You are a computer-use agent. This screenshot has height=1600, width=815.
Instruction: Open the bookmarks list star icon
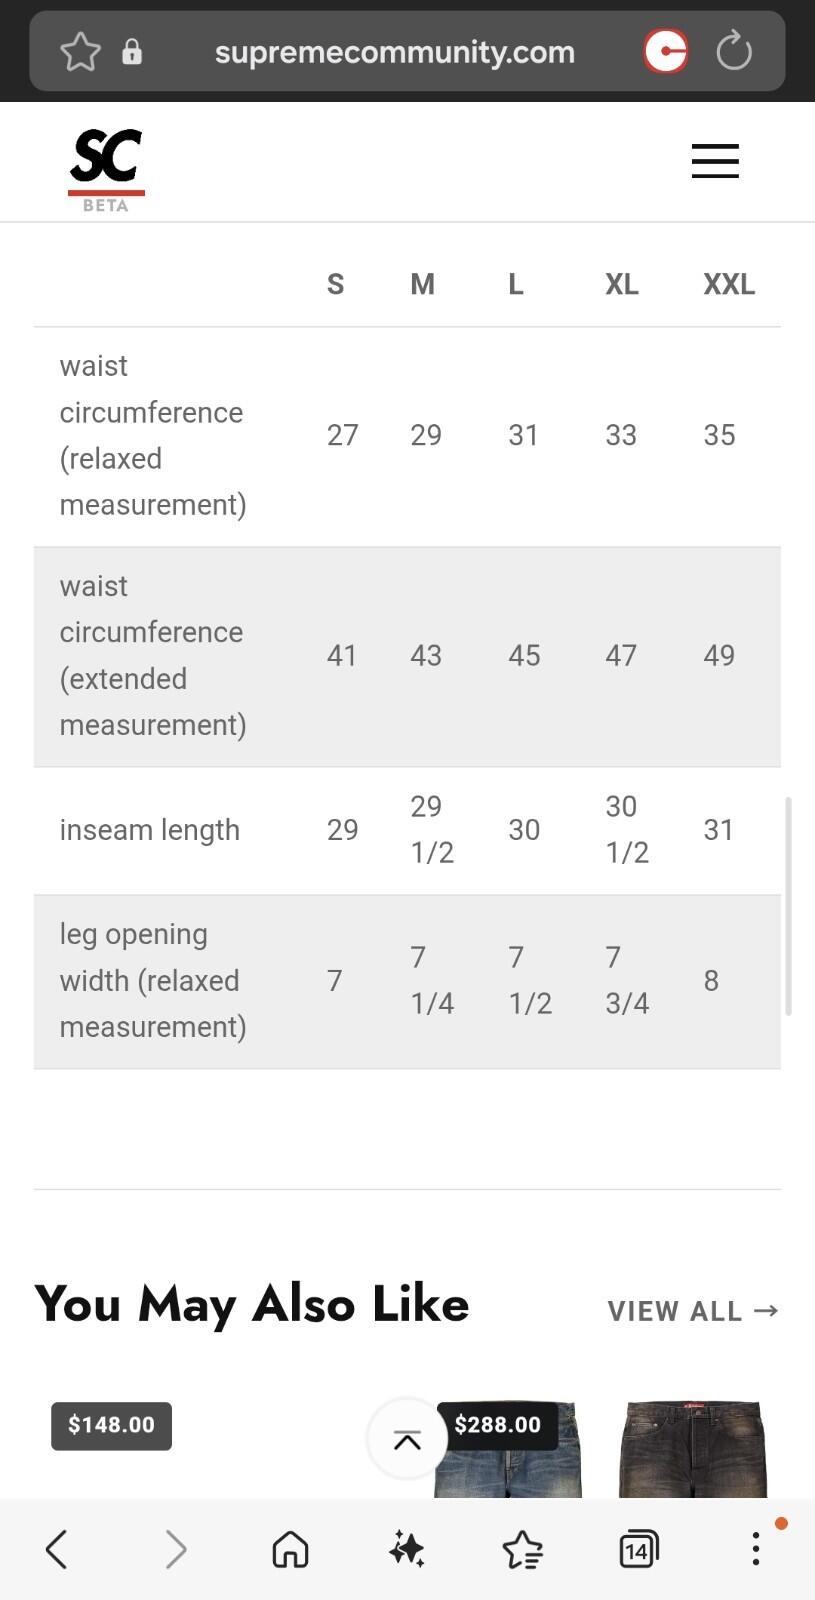pos(522,1550)
